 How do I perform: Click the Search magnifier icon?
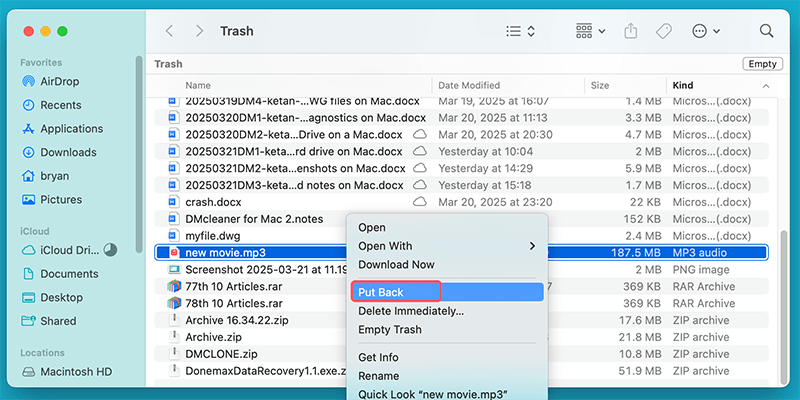(766, 31)
